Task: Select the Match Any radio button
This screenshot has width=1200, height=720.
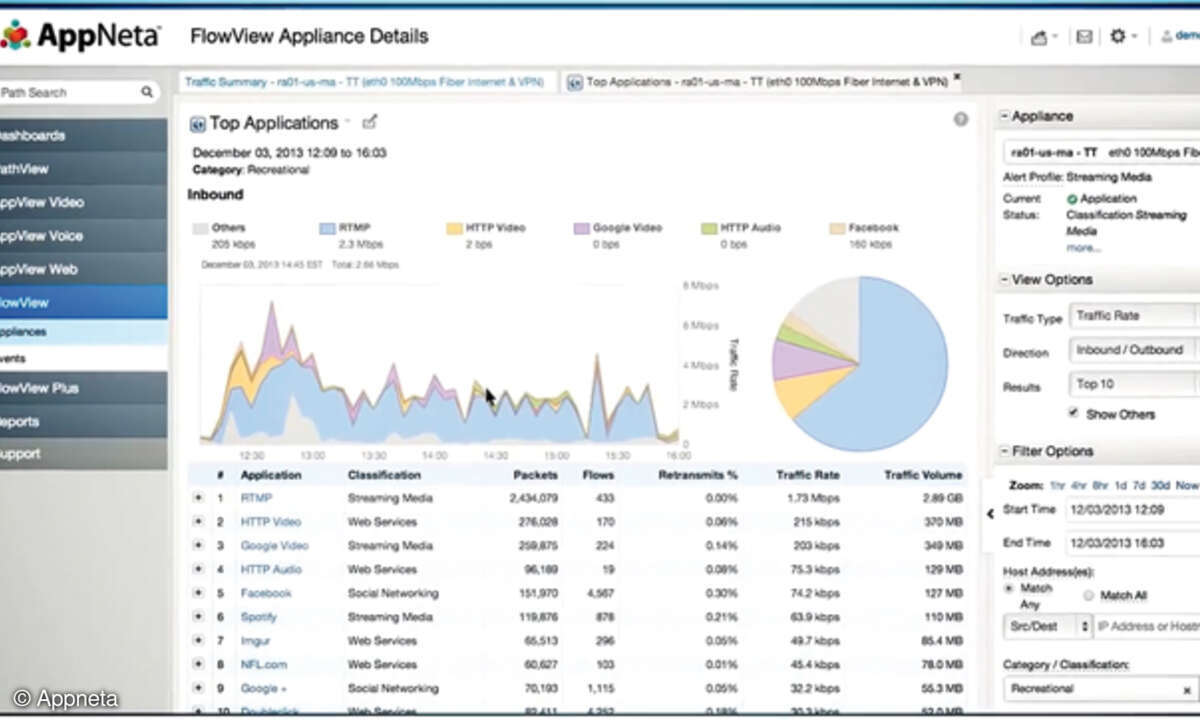Action: tap(1009, 589)
